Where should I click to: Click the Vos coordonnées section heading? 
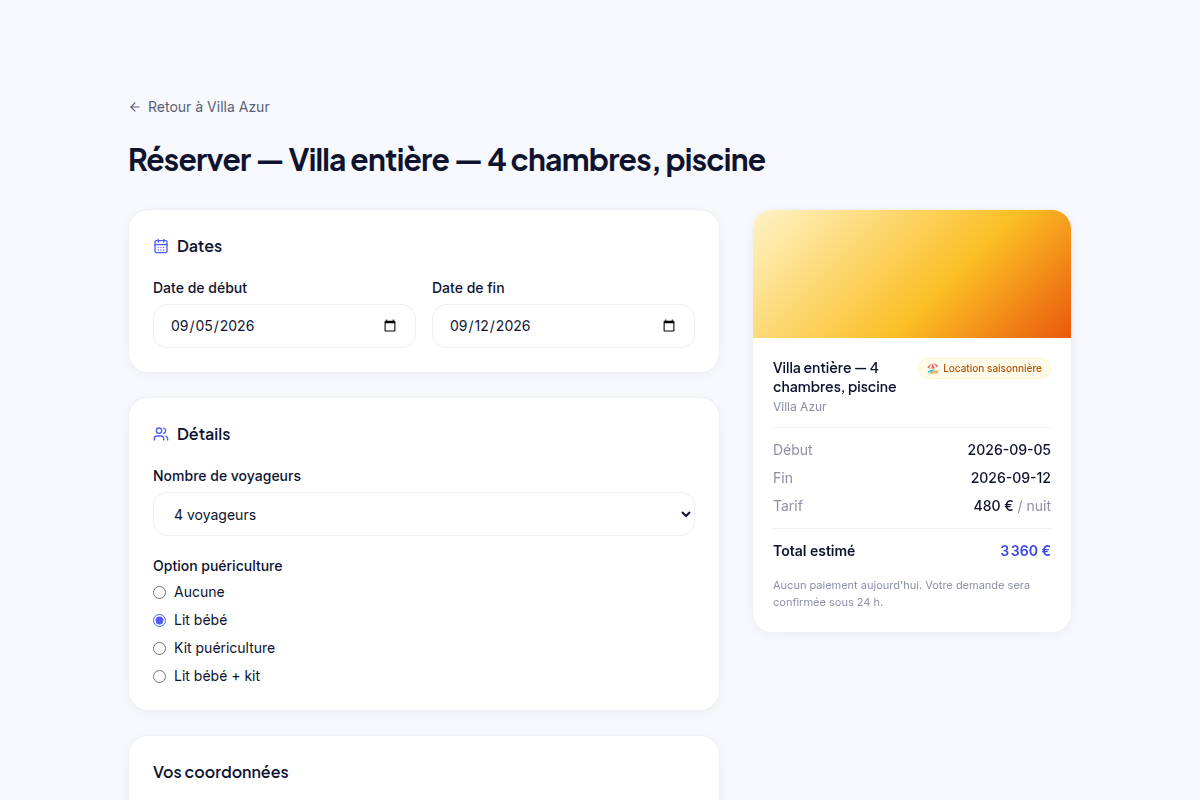coord(221,772)
